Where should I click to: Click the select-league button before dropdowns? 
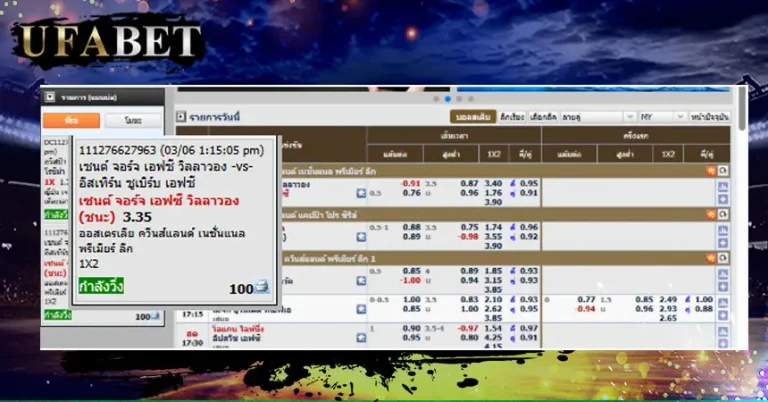pos(543,117)
